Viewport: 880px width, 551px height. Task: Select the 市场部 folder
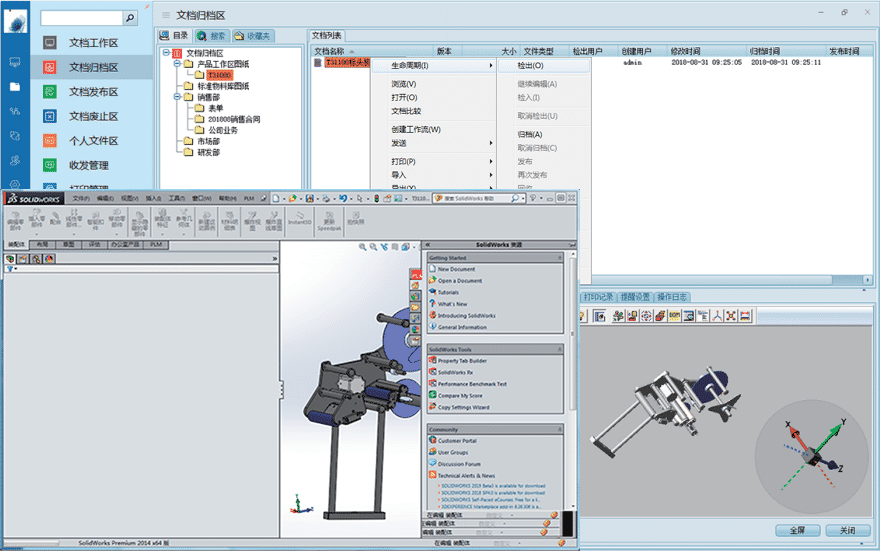pos(208,141)
